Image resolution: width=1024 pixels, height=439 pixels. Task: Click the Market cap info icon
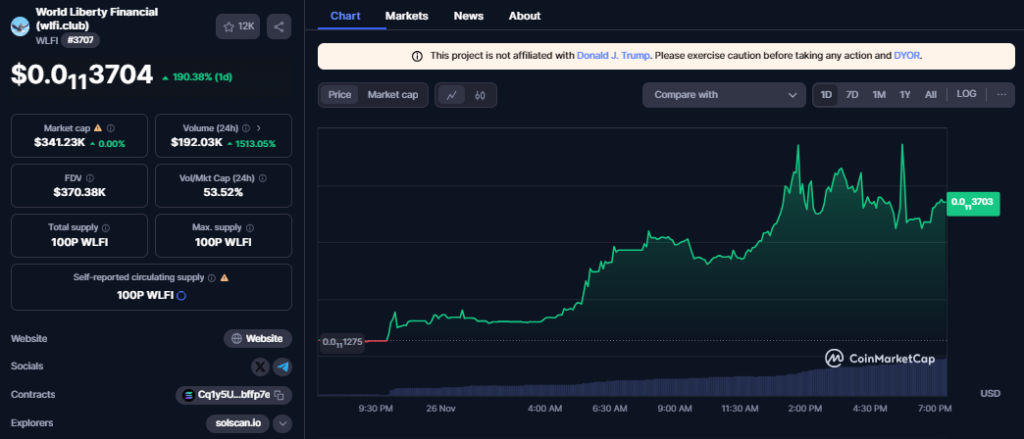(111, 128)
